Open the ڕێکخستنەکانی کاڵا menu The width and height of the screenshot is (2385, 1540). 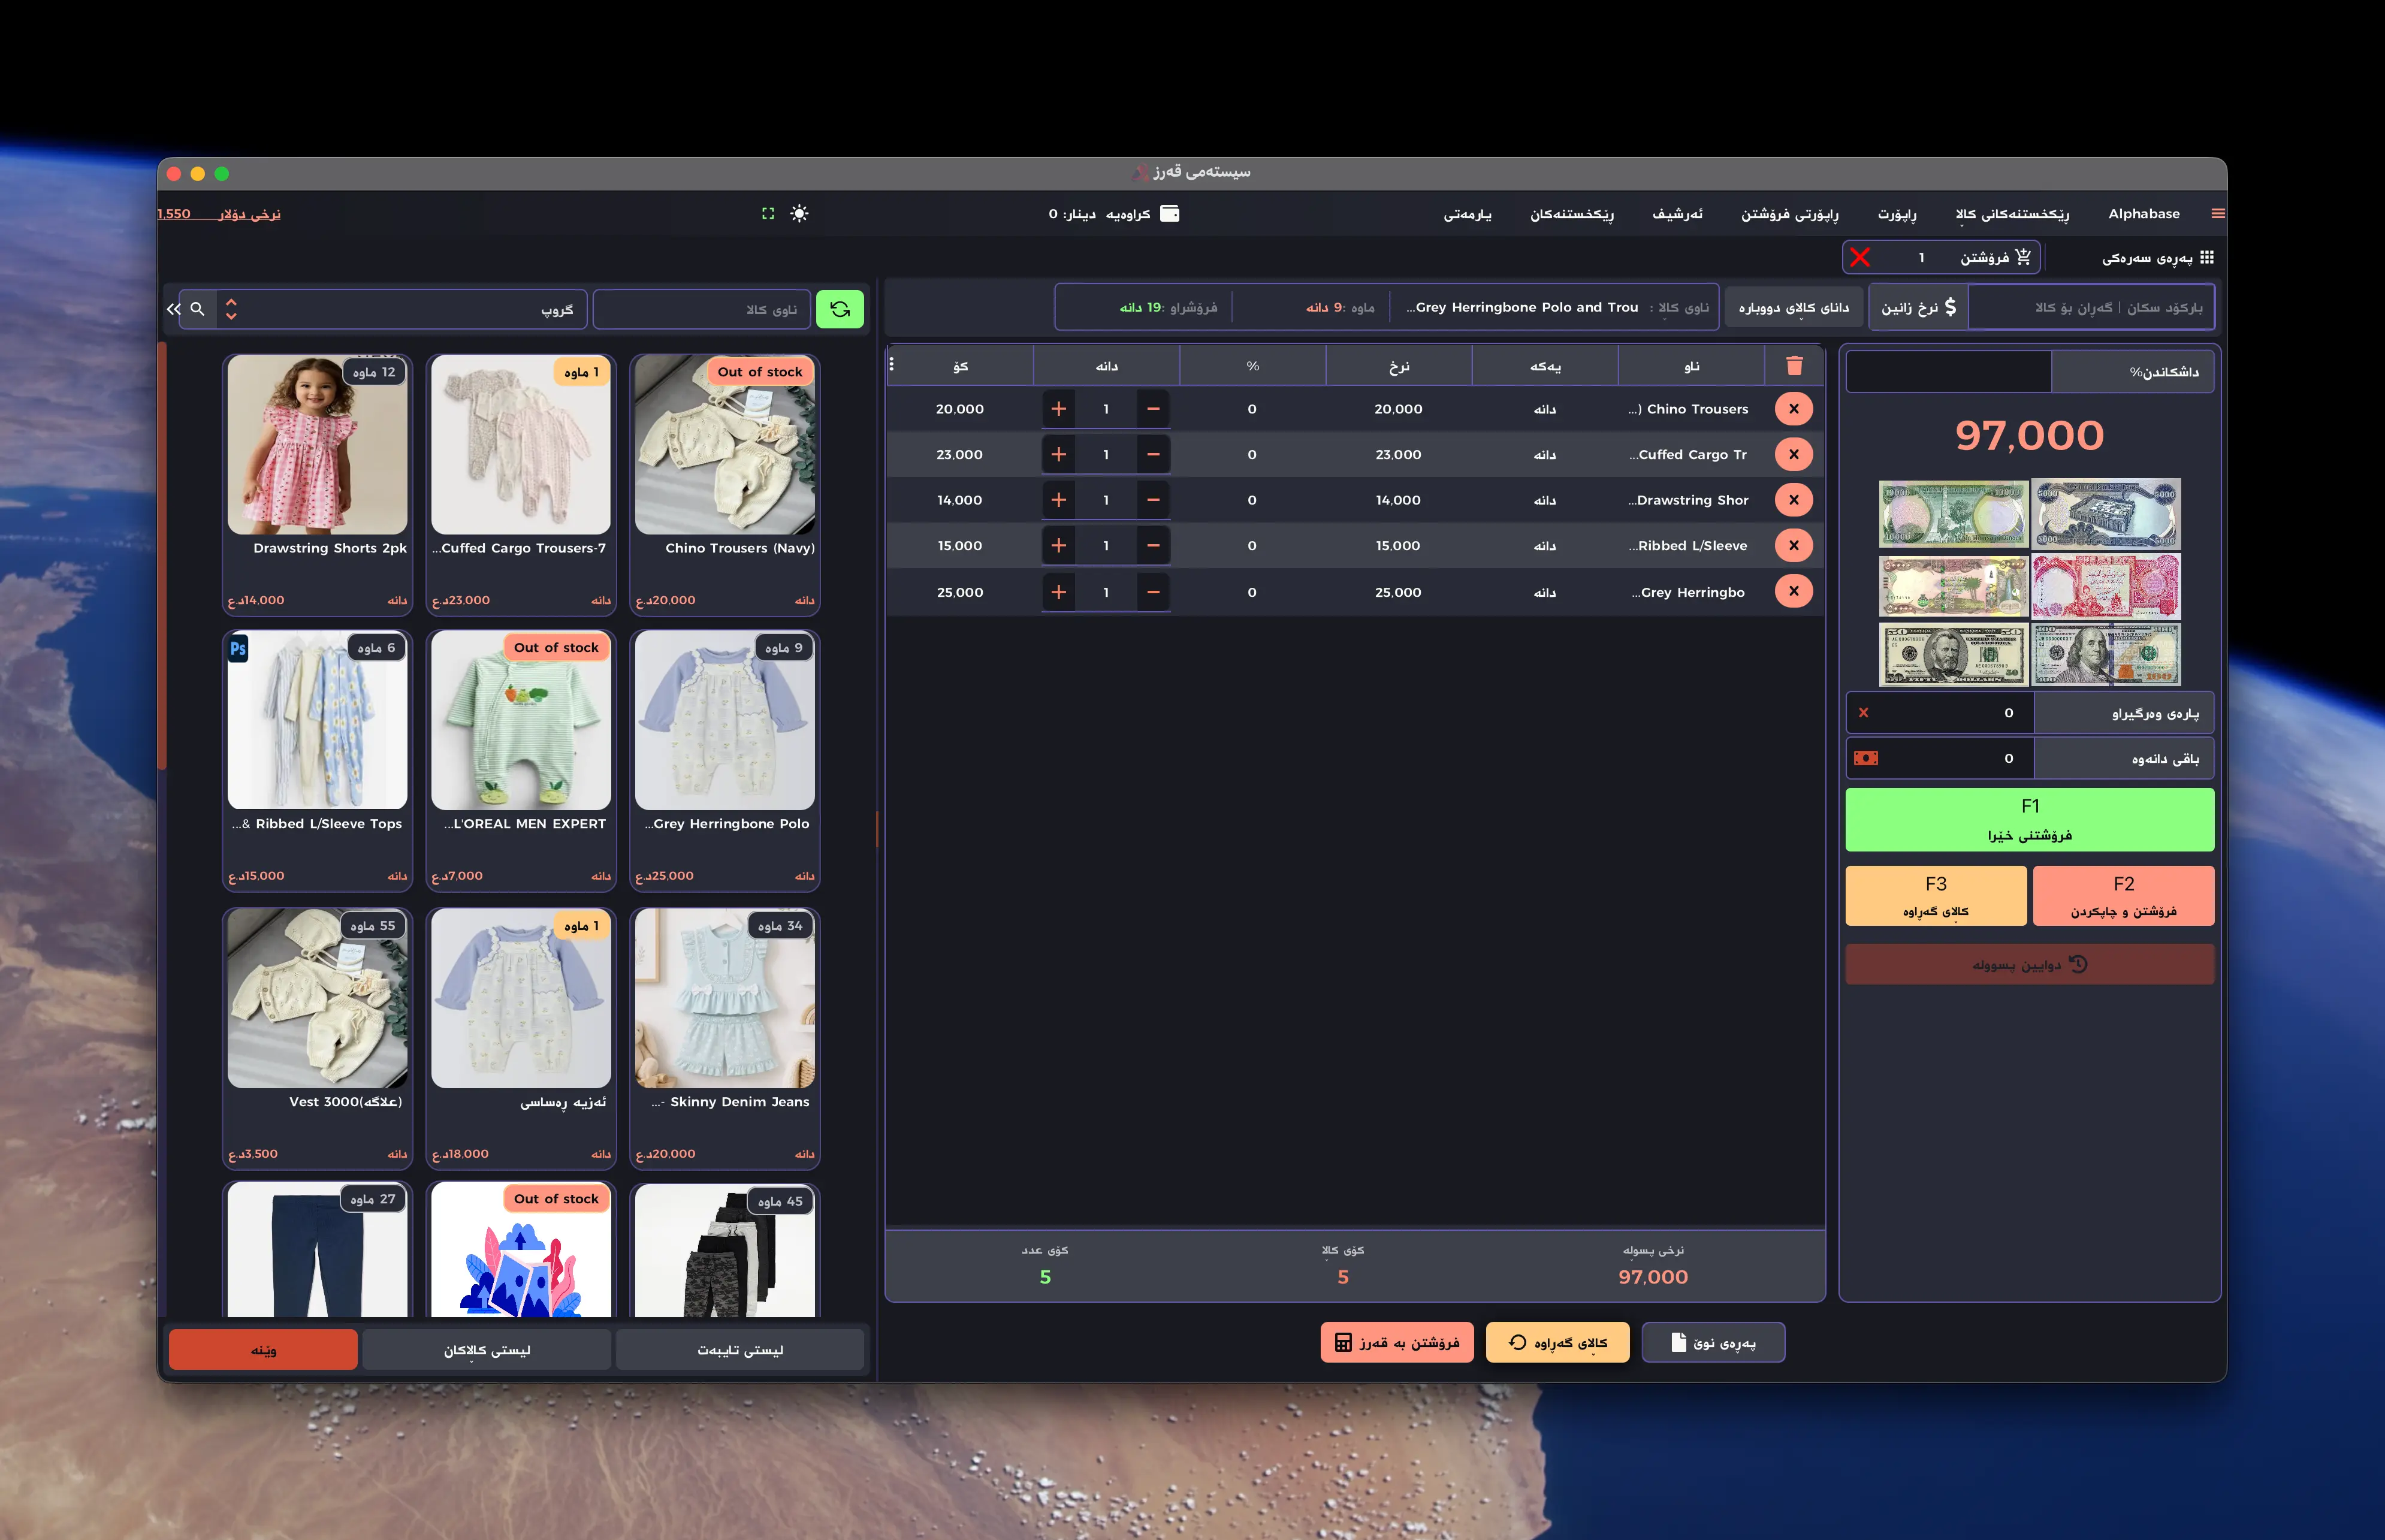click(2012, 214)
